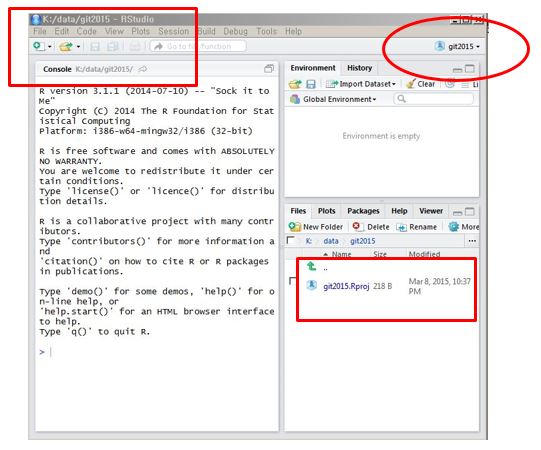Viewport: 541px width, 450px height.
Task: Click the Open File folder icon
Action: (66, 46)
